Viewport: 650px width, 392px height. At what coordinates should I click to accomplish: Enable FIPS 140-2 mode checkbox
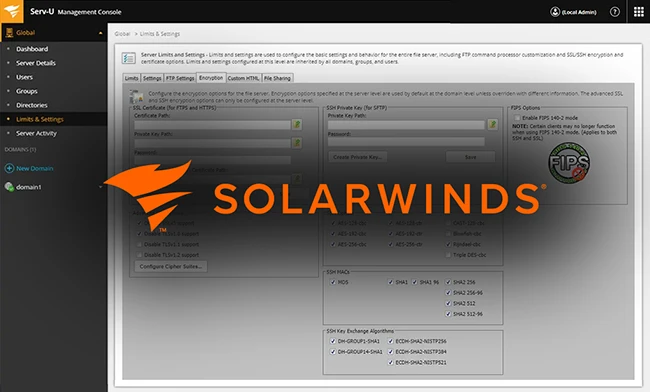coord(517,118)
